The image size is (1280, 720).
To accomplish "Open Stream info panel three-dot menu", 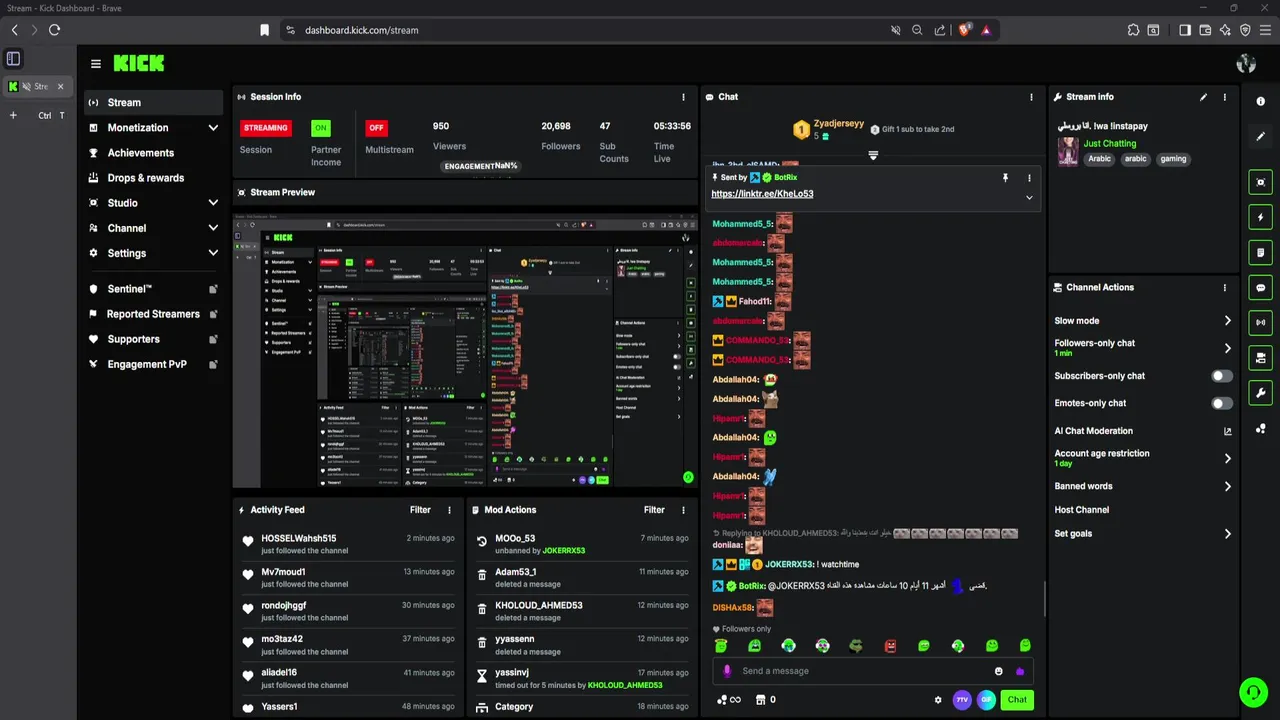I will [1225, 97].
